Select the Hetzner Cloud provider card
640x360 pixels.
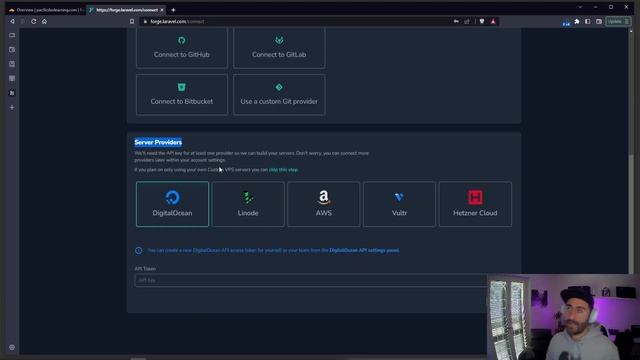tap(475, 204)
